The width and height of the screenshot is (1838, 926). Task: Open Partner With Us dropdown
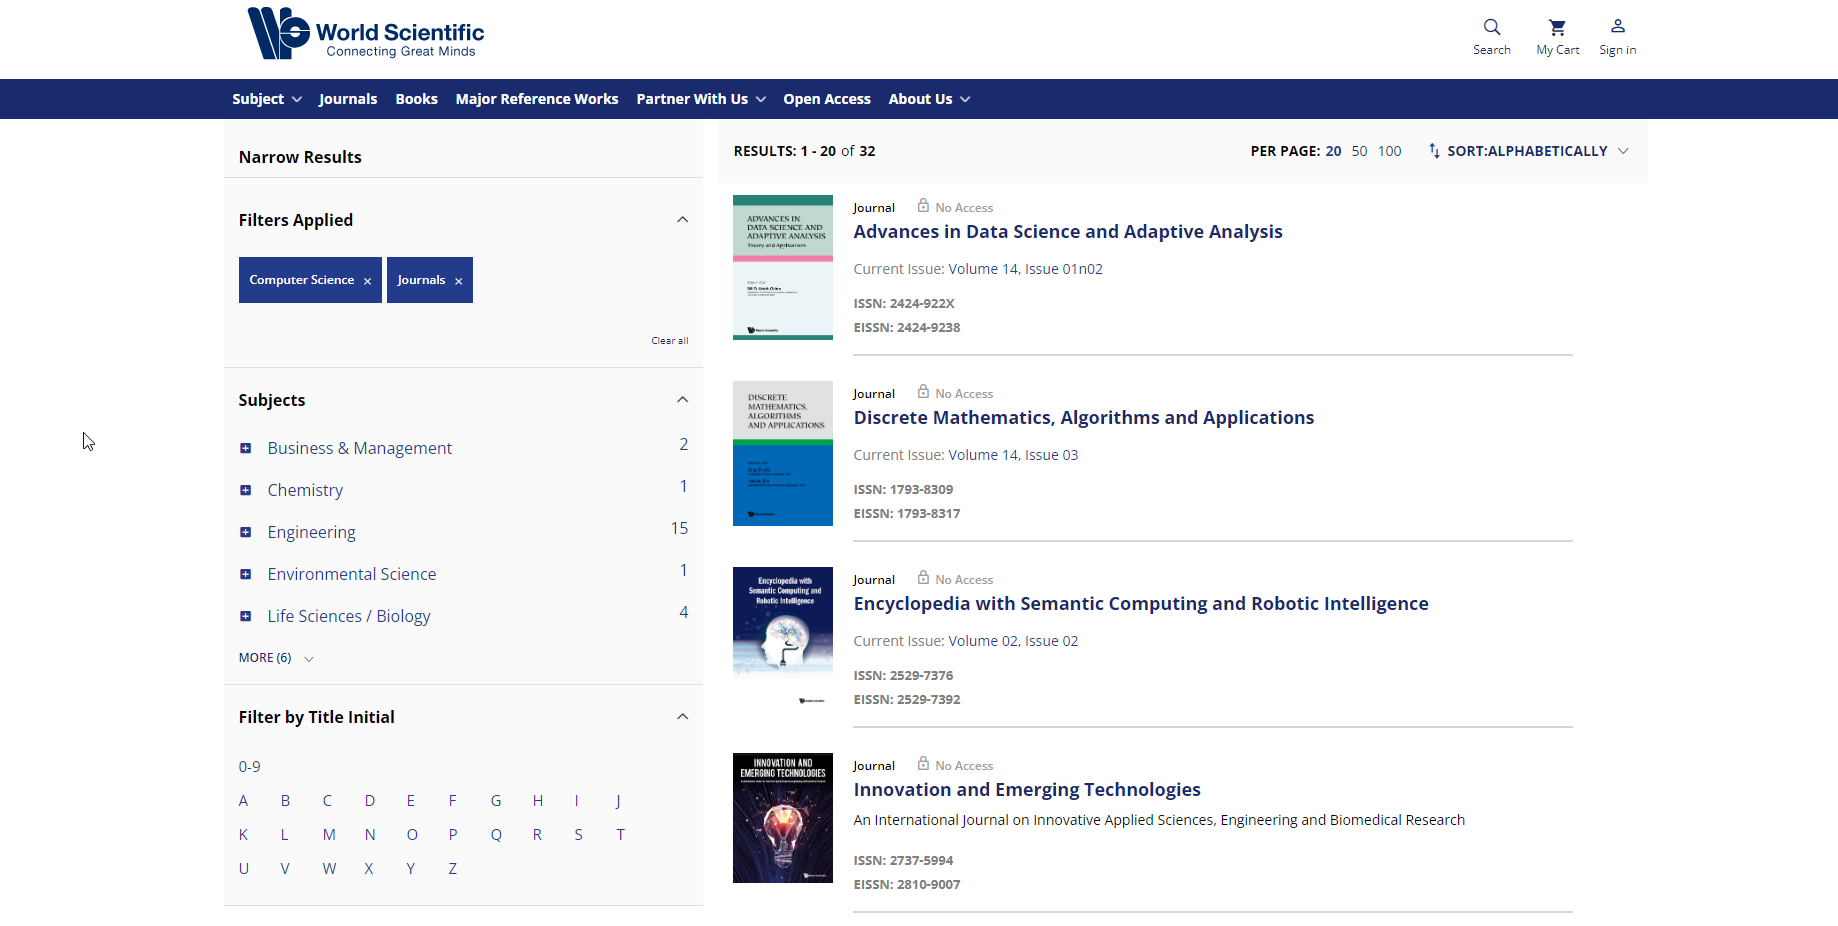[x=701, y=99]
